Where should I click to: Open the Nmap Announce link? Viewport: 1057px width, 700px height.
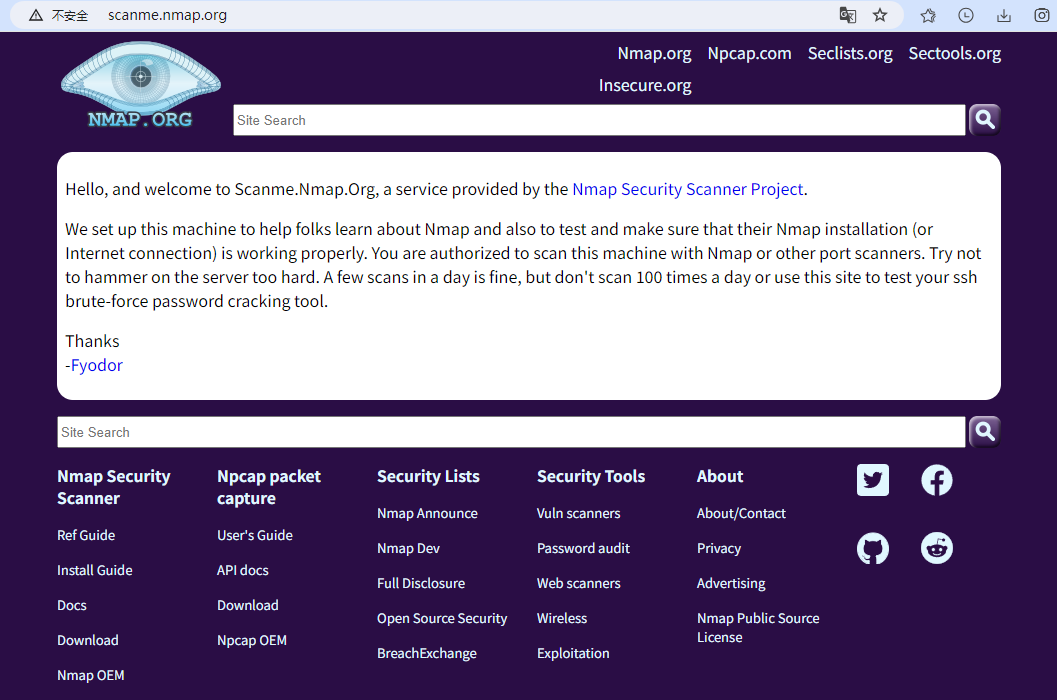[427, 514]
